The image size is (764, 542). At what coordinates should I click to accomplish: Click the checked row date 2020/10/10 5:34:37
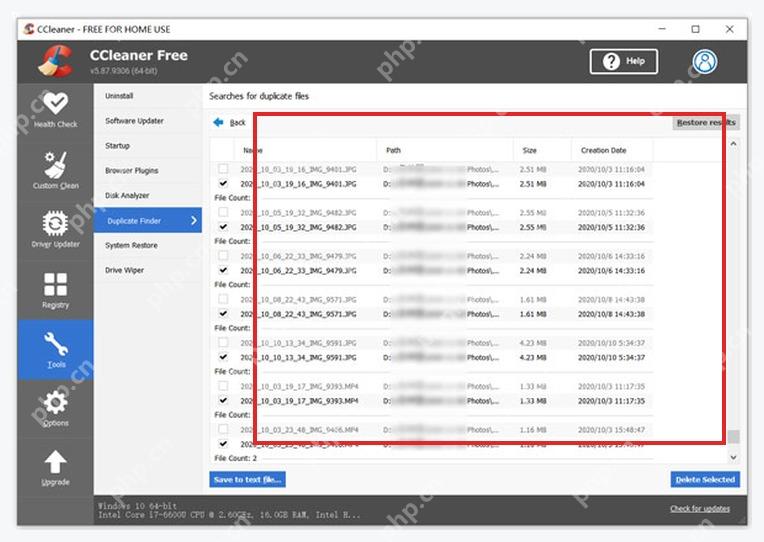611,357
